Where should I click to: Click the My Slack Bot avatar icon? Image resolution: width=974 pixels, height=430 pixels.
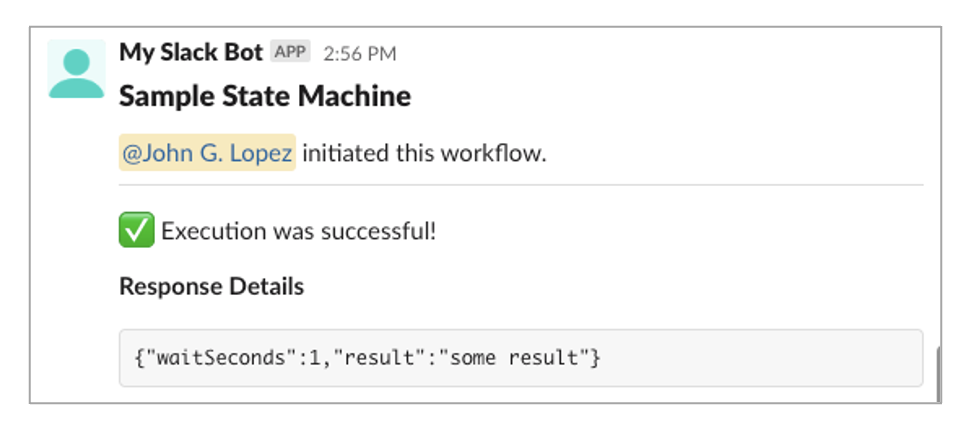tap(76, 69)
